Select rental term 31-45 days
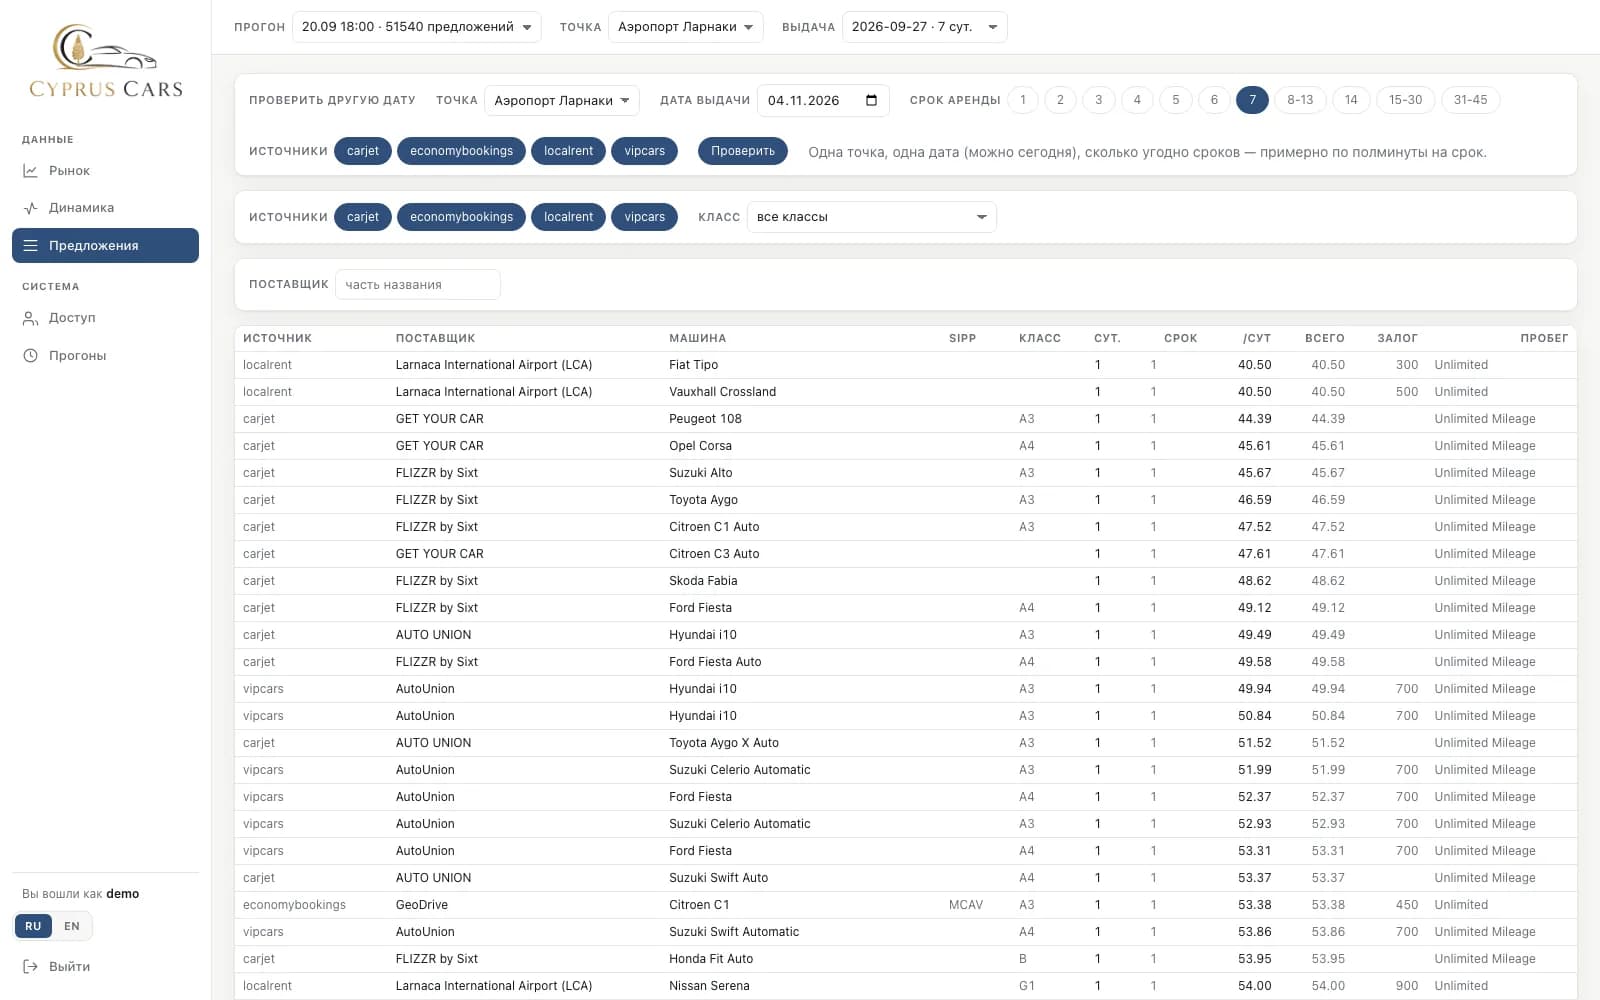1600x1000 pixels. tap(1470, 100)
